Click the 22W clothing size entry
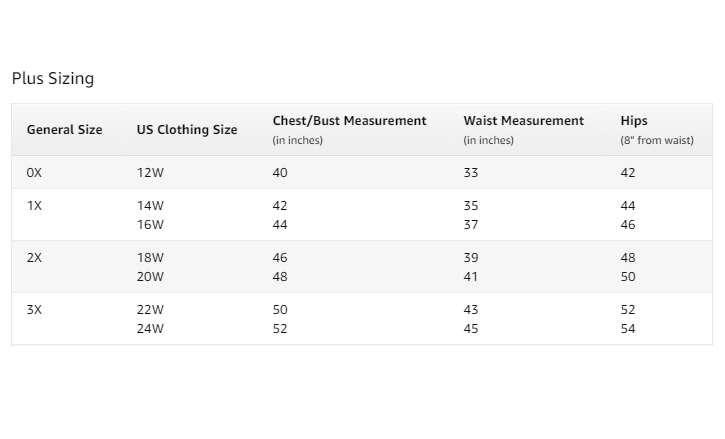The image size is (725, 439). click(x=150, y=310)
